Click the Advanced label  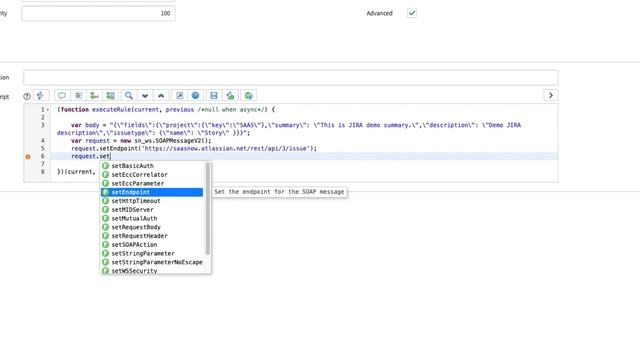point(379,13)
